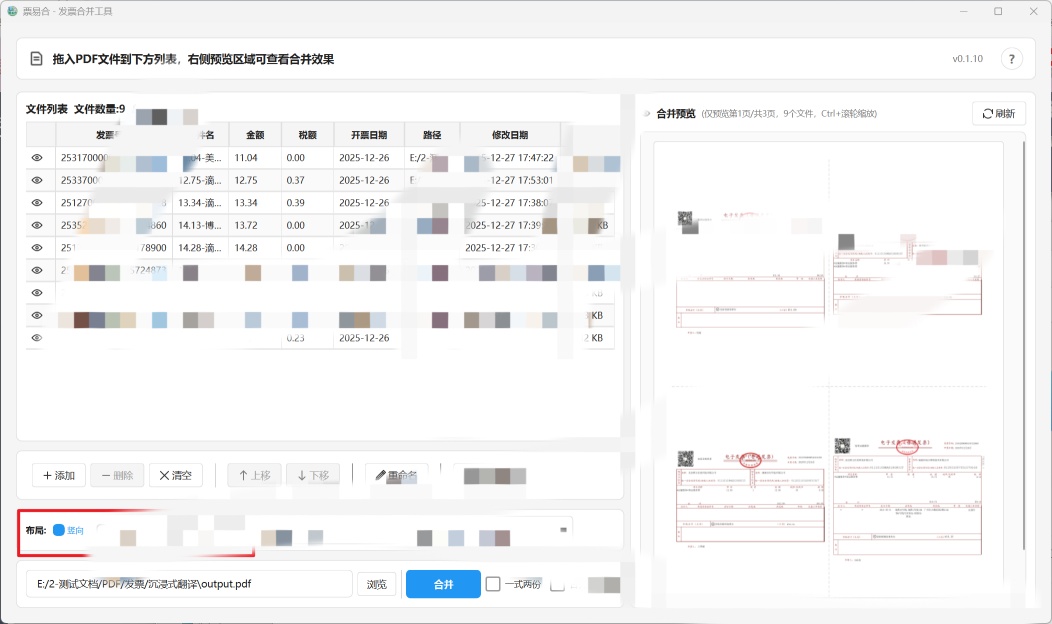The image size is (1052, 624).
Task: Click the document icon in the header banner
Action: (37, 59)
